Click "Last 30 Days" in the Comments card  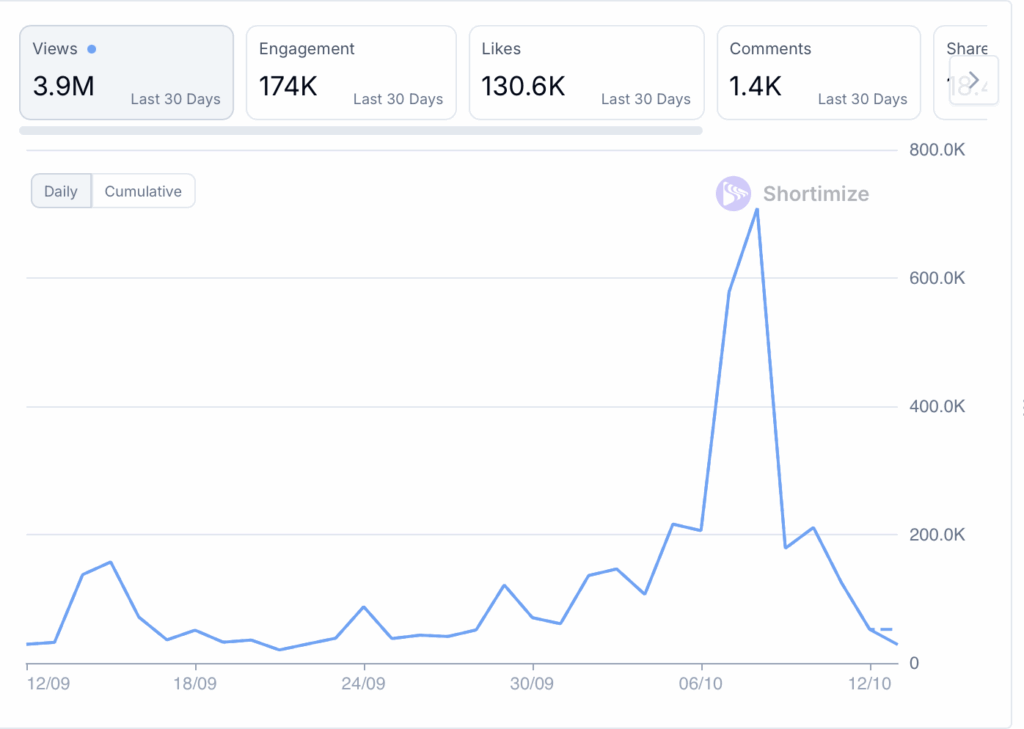click(x=862, y=99)
